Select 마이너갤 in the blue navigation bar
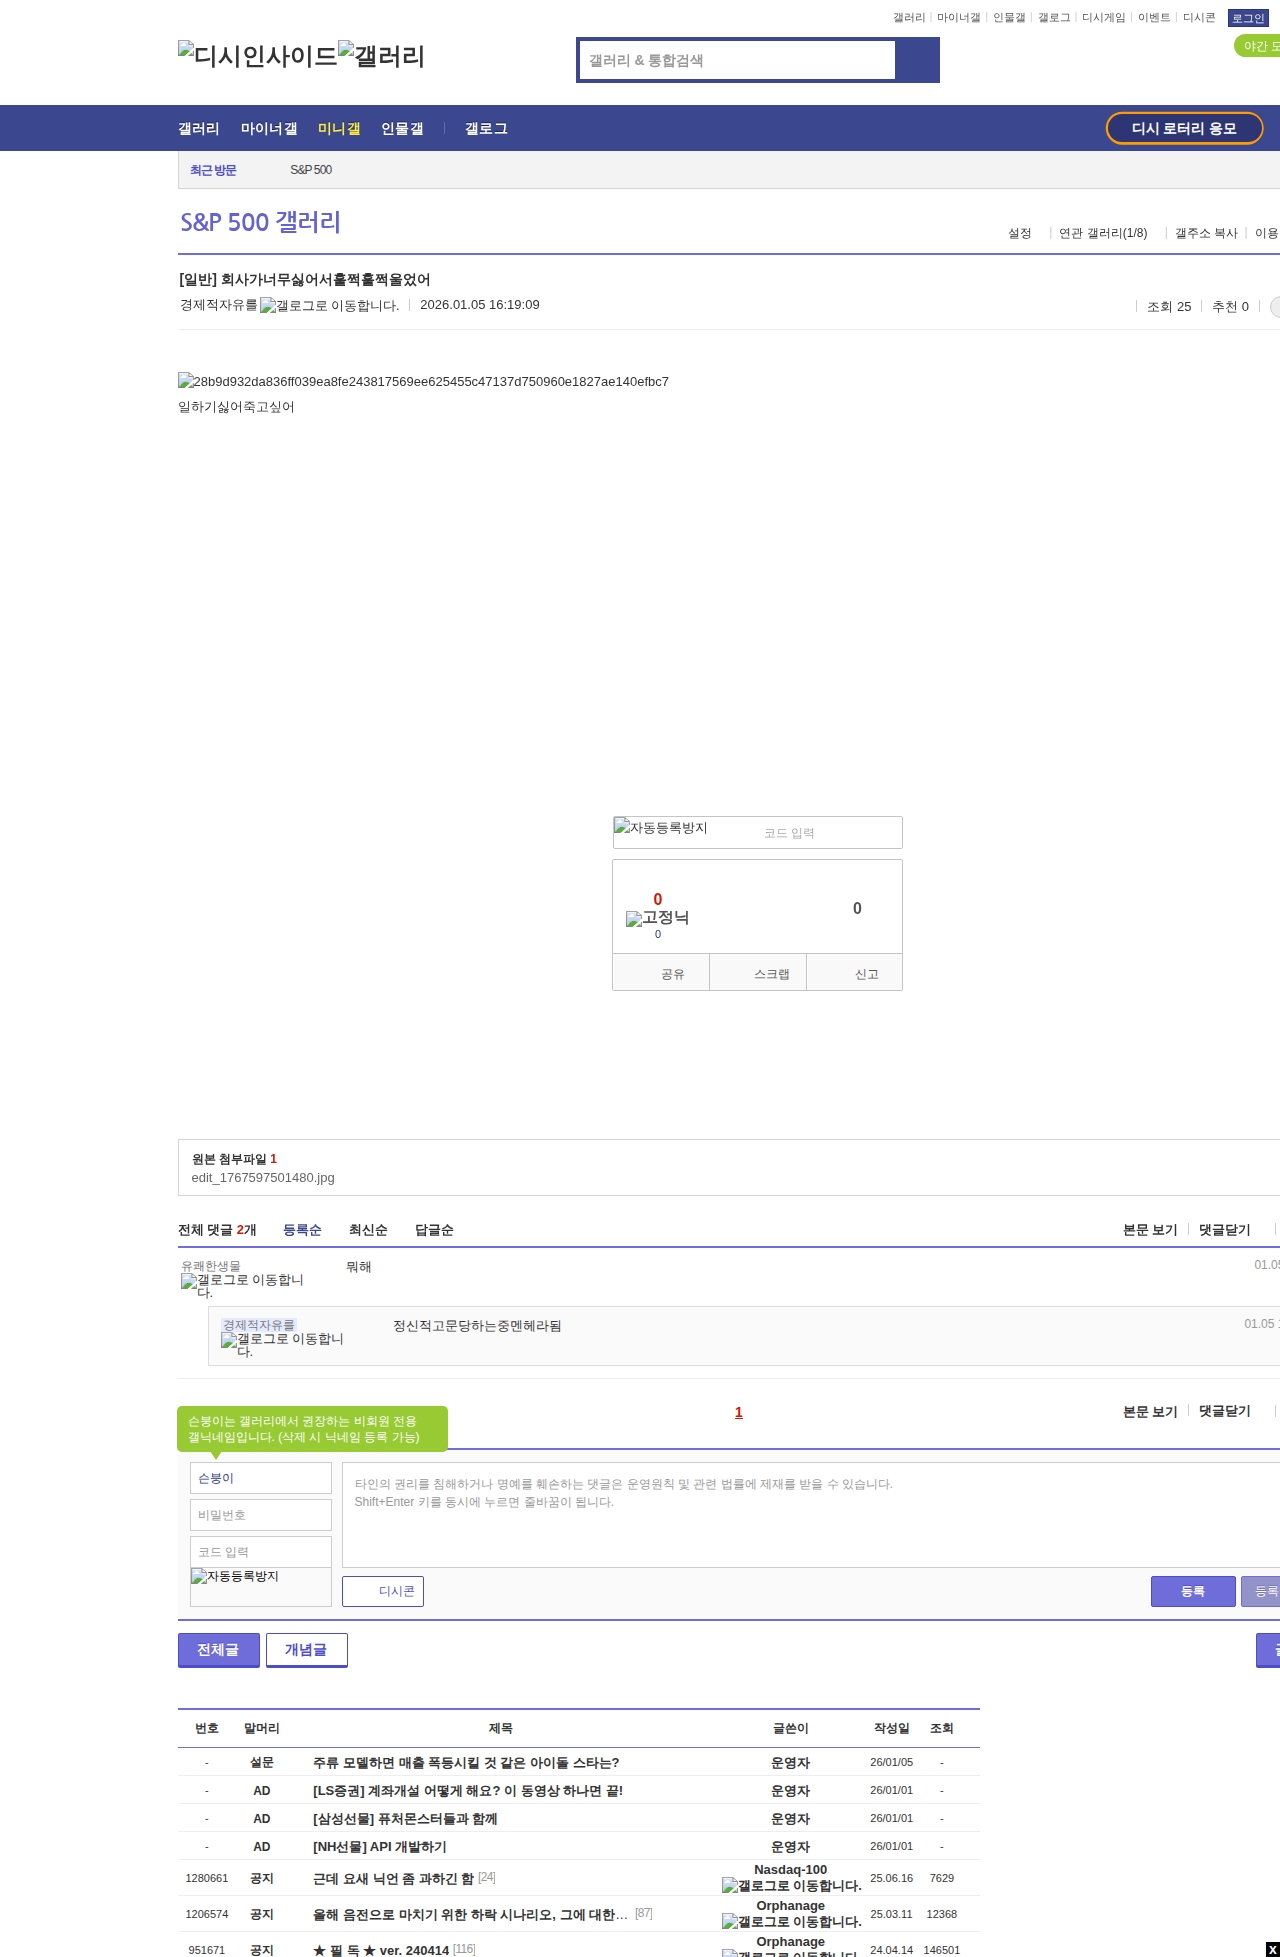Viewport: 1280px width, 1957px height. [269, 128]
